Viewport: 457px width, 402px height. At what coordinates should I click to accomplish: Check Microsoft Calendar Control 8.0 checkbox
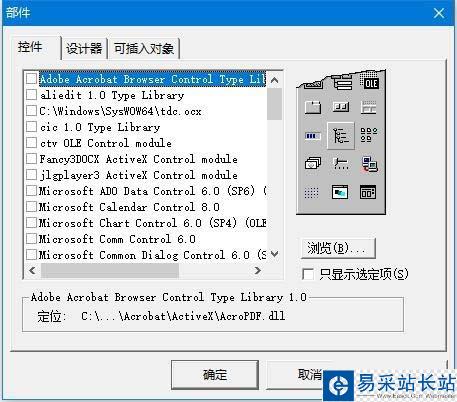[31, 207]
